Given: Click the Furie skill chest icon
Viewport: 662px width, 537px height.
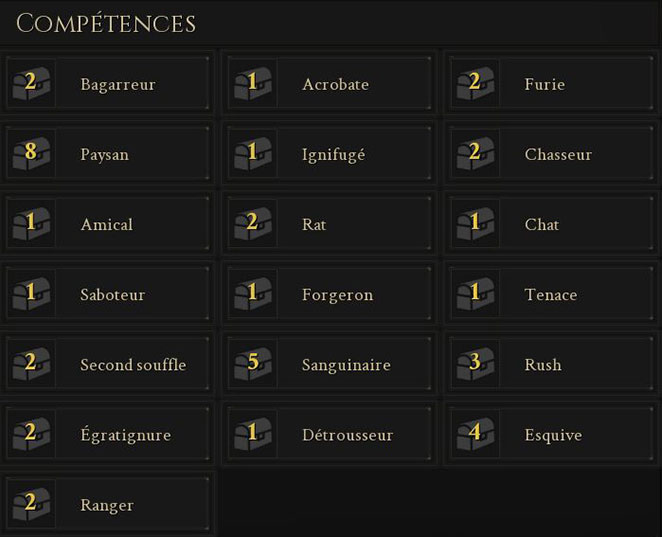Looking at the screenshot, I should 475,84.
